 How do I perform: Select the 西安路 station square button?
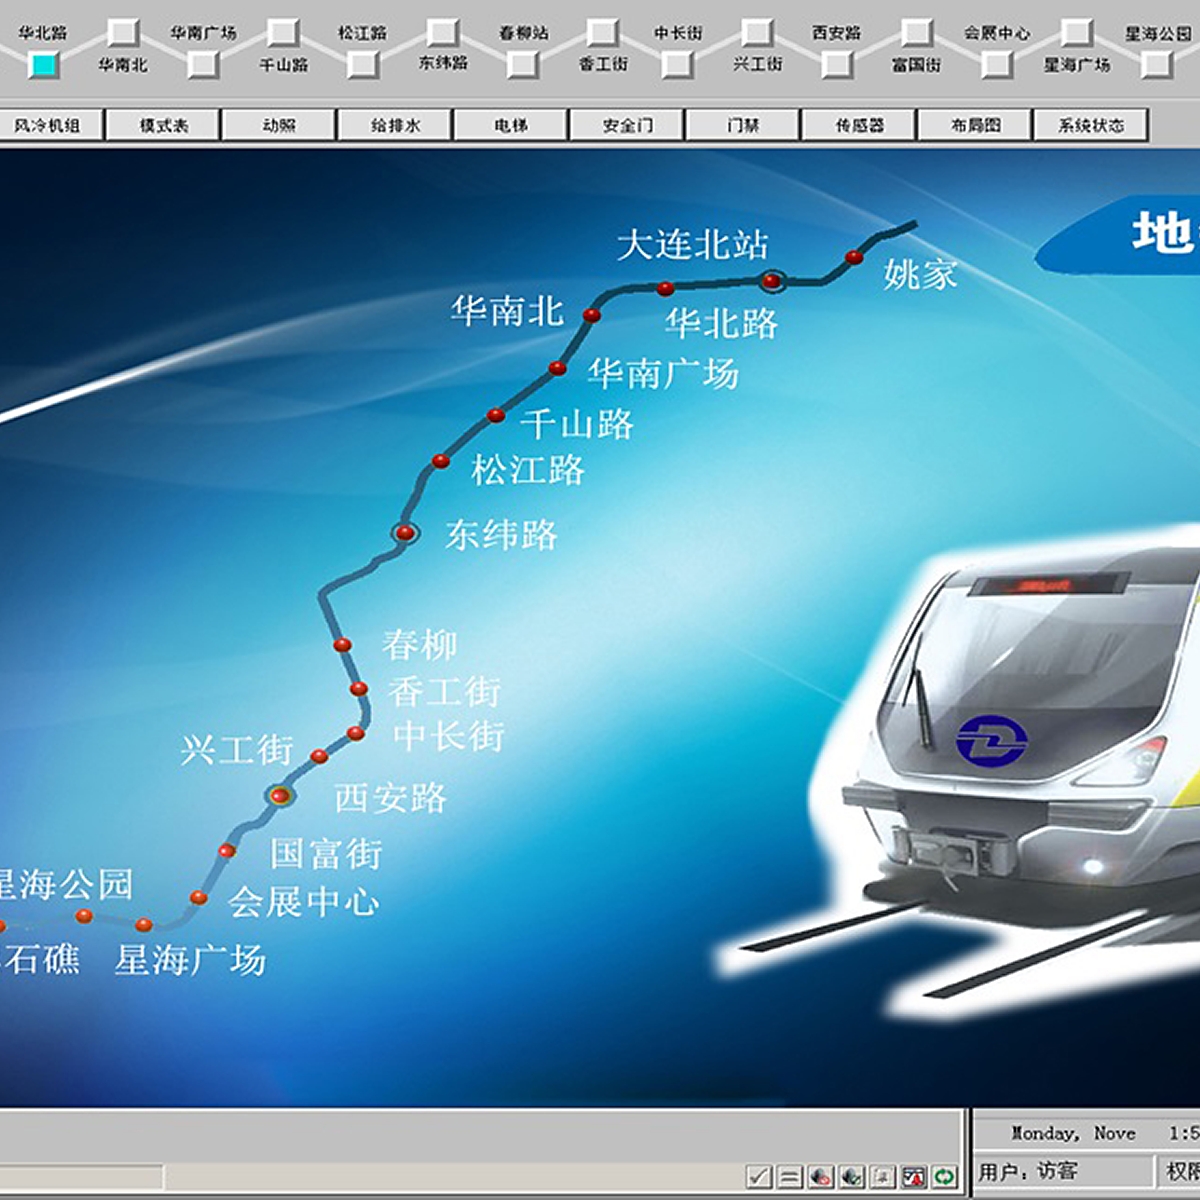(837, 65)
